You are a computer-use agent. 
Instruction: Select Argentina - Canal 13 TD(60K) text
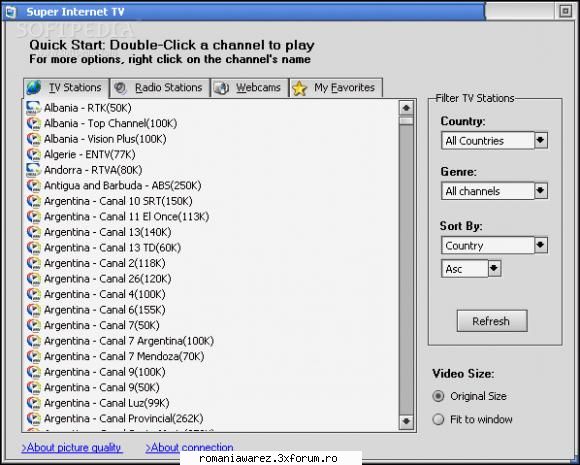(112, 248)
